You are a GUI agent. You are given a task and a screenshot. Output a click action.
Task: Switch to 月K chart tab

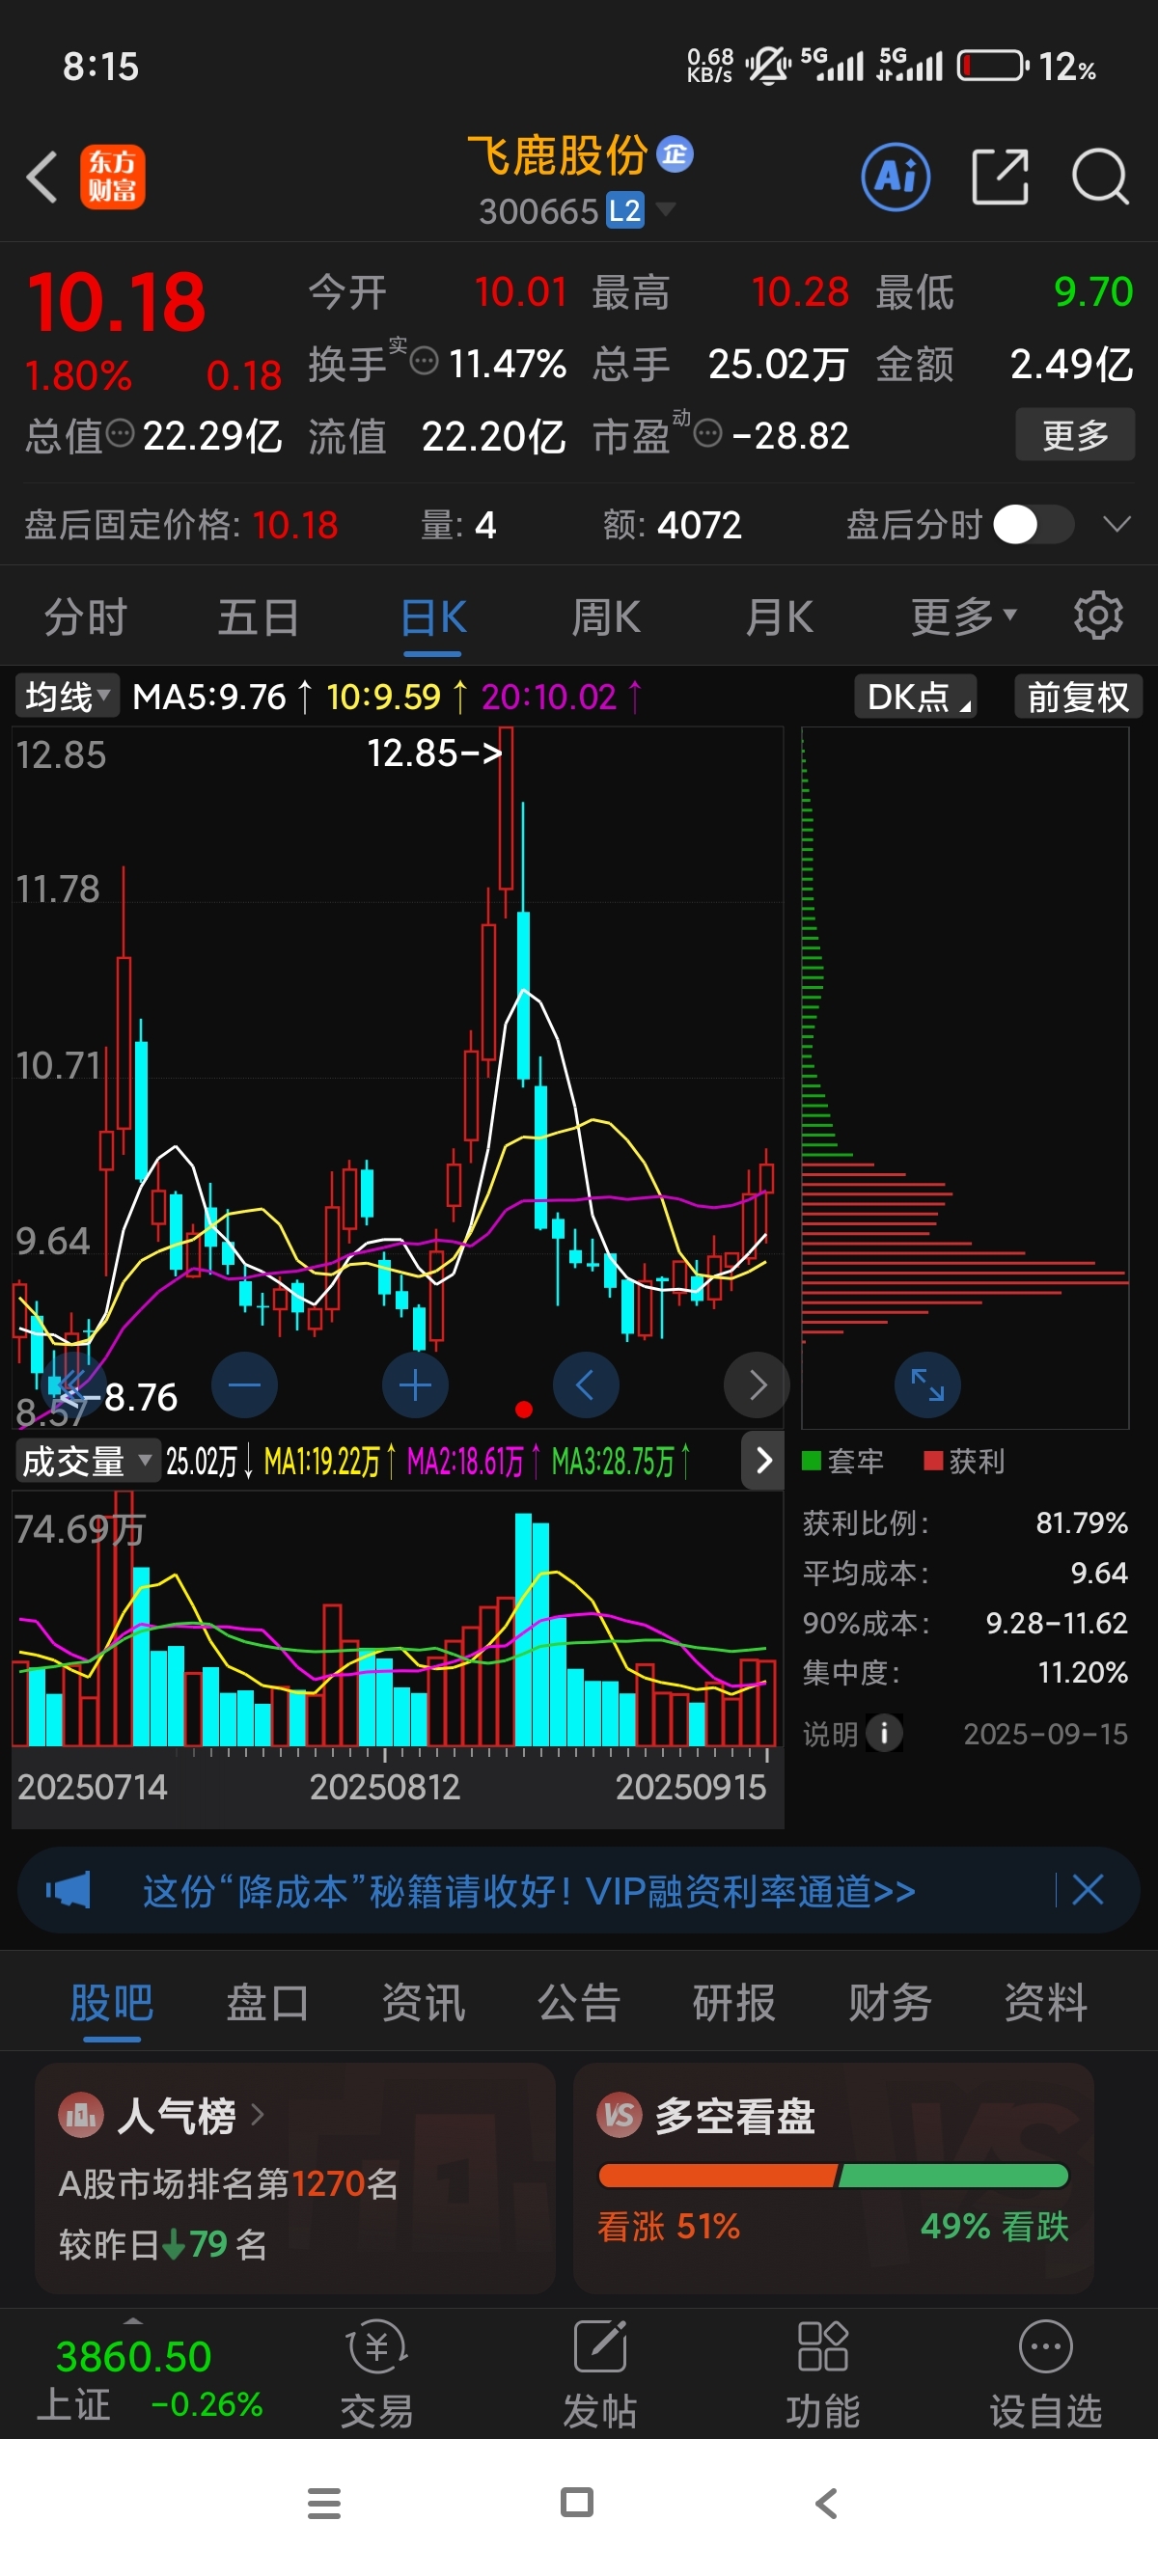[x=779, y=616]
